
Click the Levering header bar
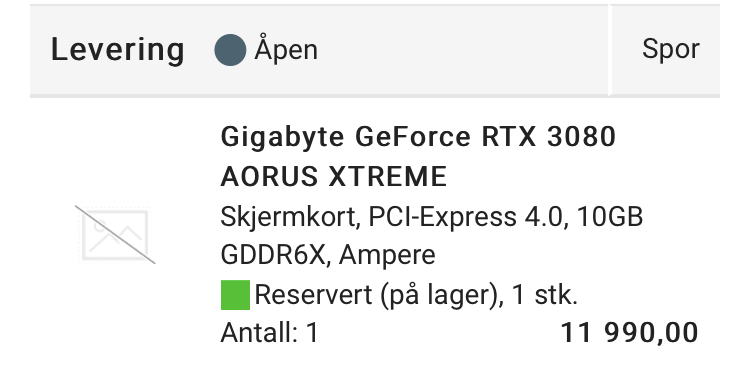pos(375,50)
